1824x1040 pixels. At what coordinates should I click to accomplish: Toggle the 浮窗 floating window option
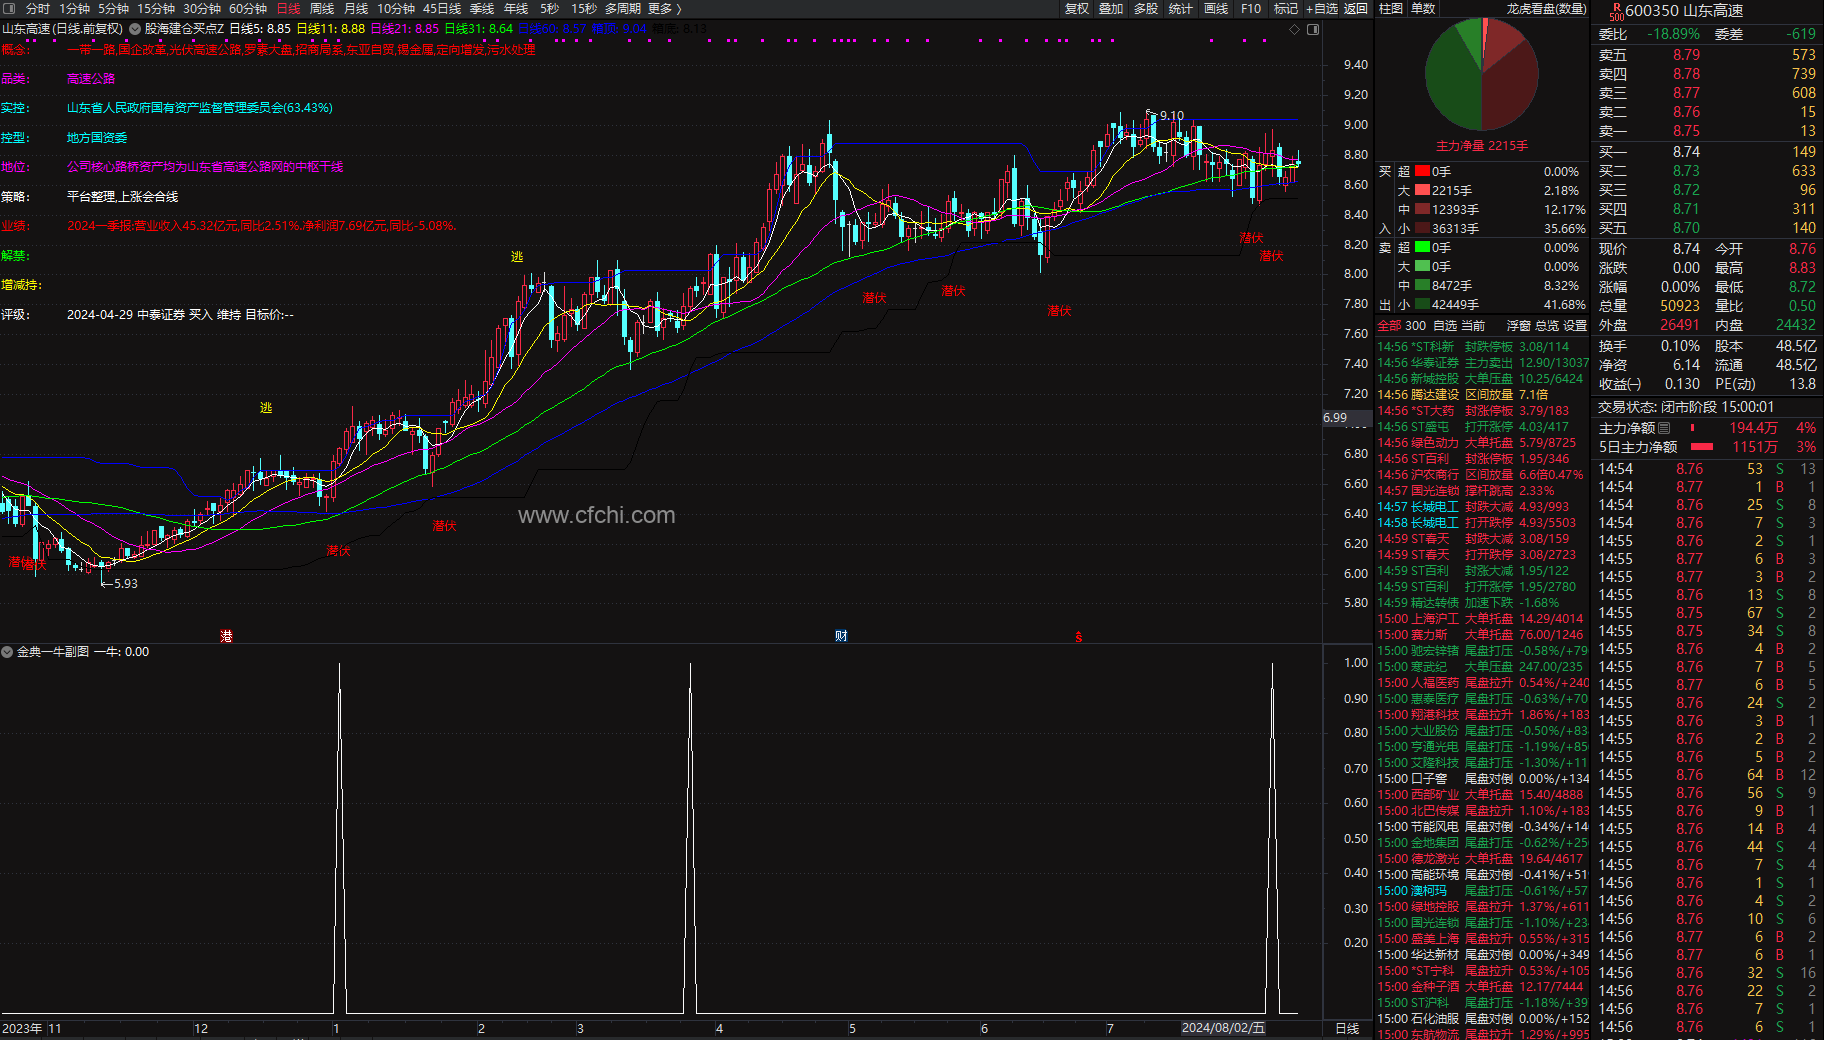[1519, 326]
